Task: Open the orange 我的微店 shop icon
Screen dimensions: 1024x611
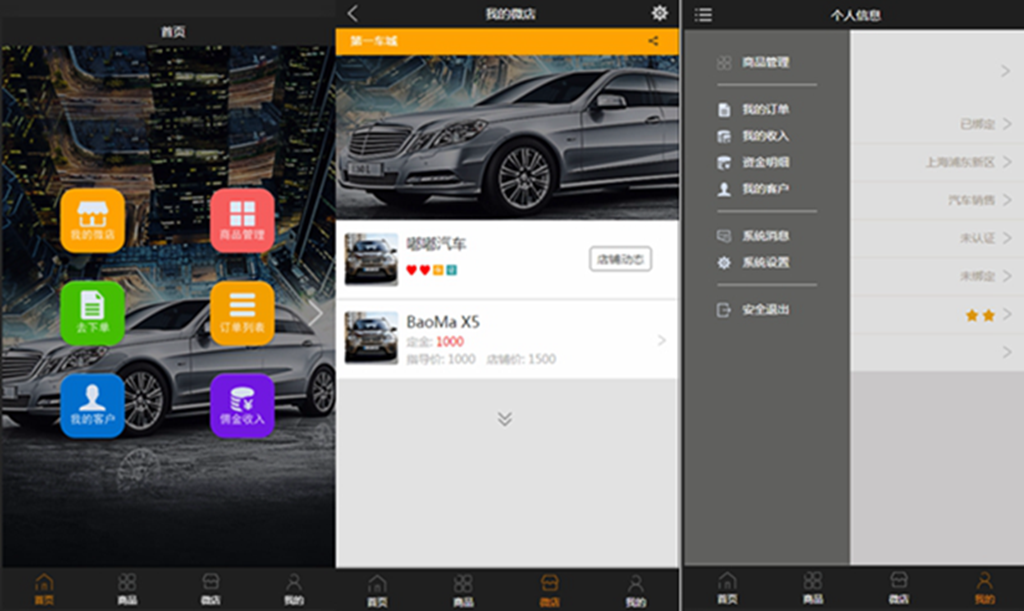Action: tap(92, 220)
